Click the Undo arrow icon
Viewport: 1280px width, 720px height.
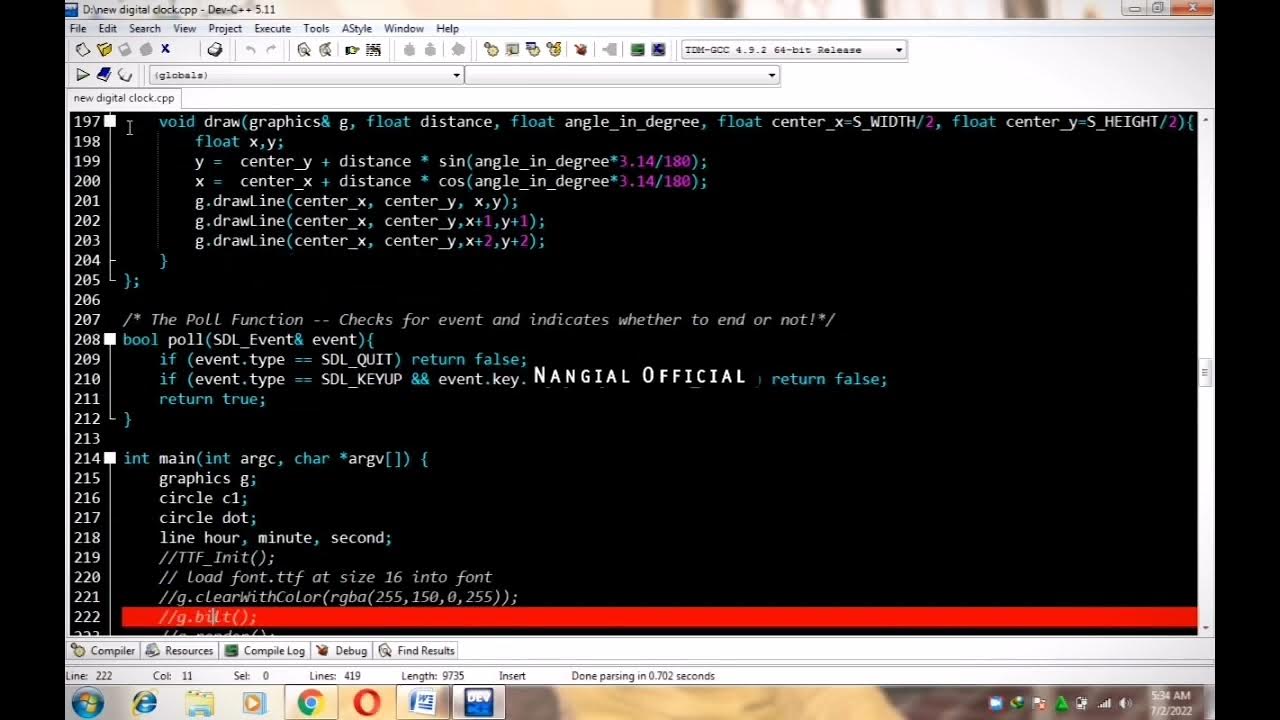click(250, 49)
